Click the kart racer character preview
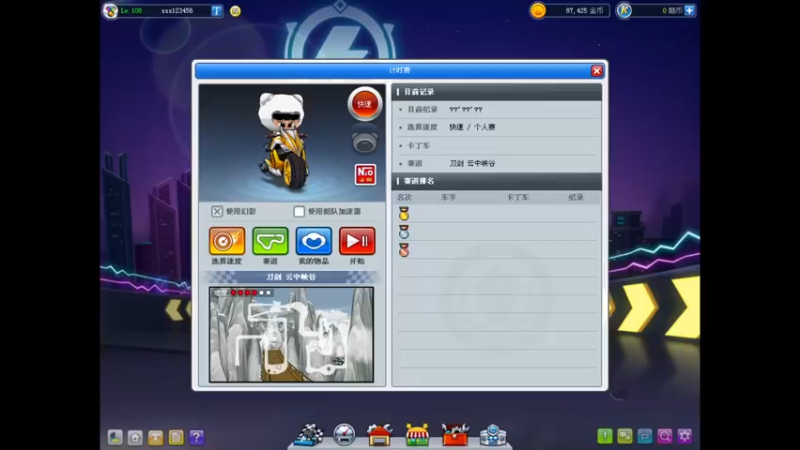Viewport: 800px width, 450px height. pos(284,142)
